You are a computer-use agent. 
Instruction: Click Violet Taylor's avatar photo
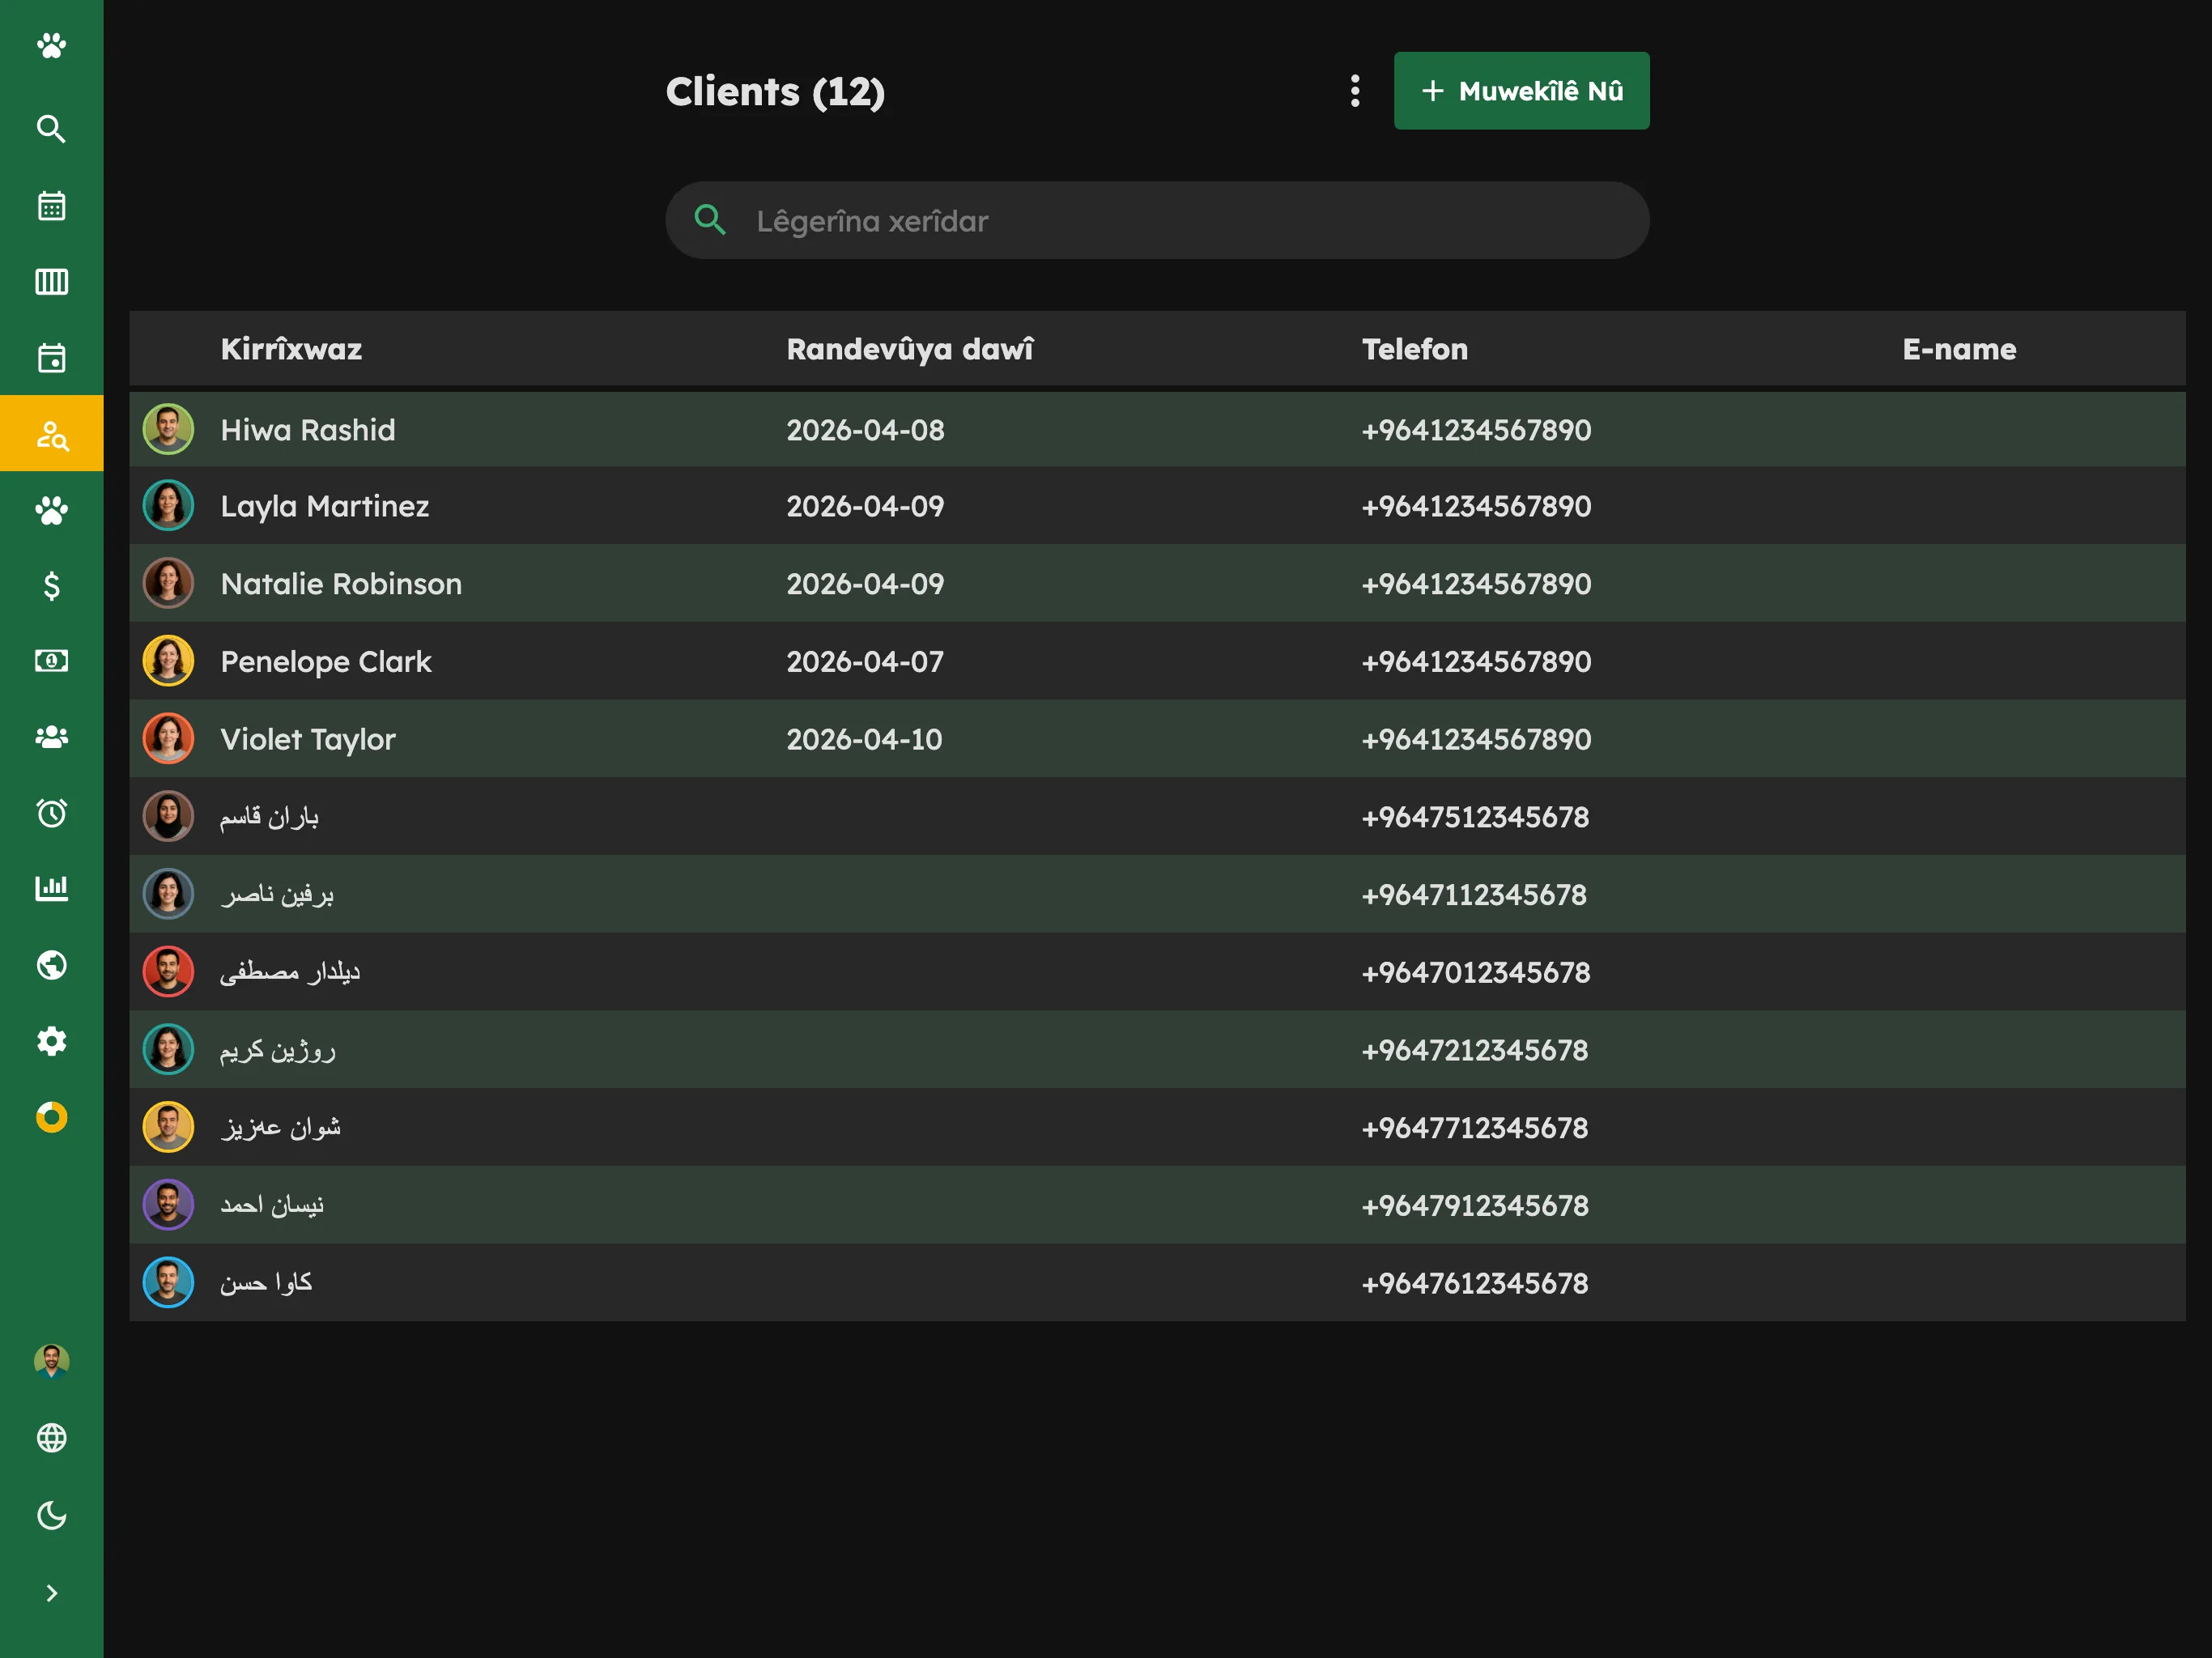(168, 739)
